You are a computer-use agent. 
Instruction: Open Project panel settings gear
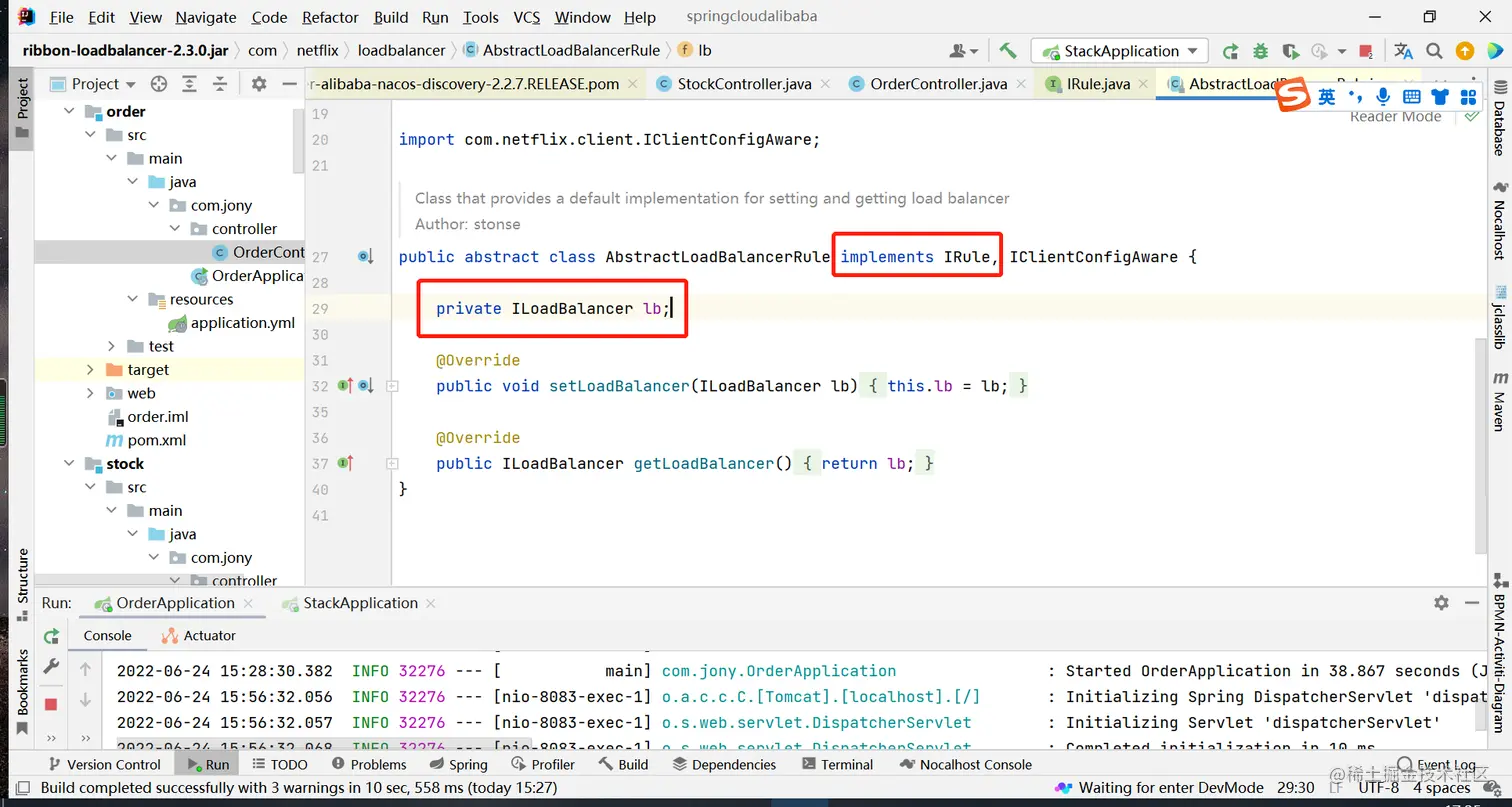258,84
